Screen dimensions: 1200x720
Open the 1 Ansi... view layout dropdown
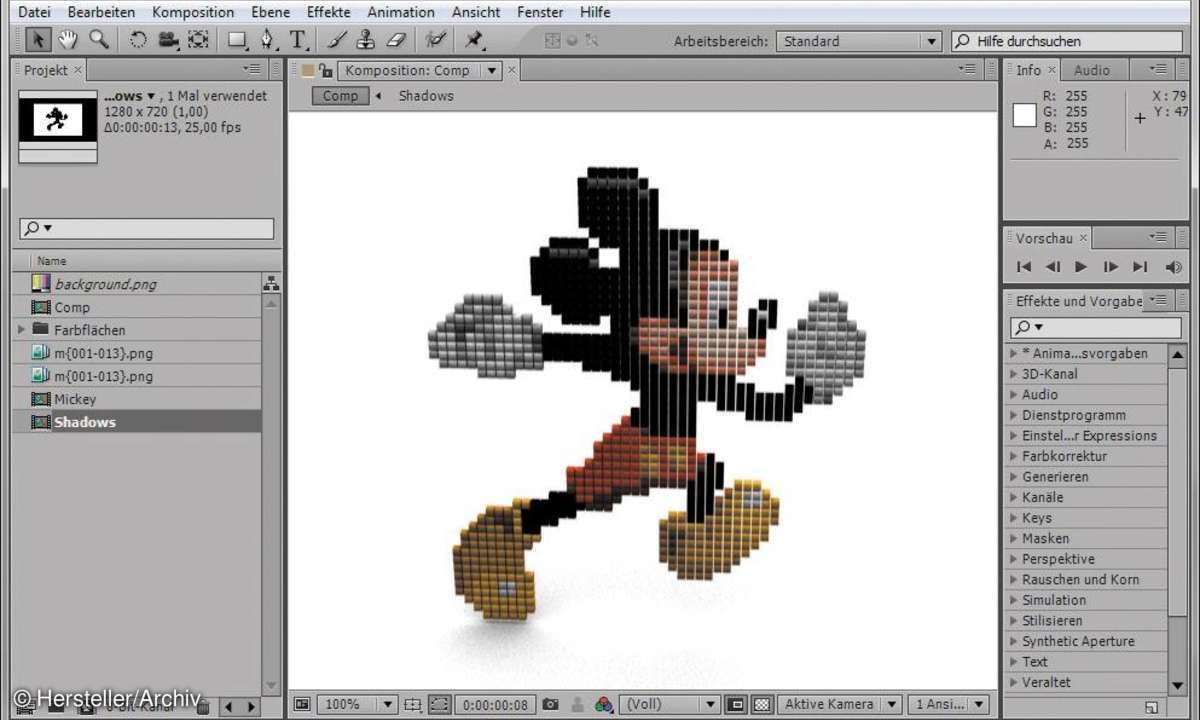click(950, 704)
